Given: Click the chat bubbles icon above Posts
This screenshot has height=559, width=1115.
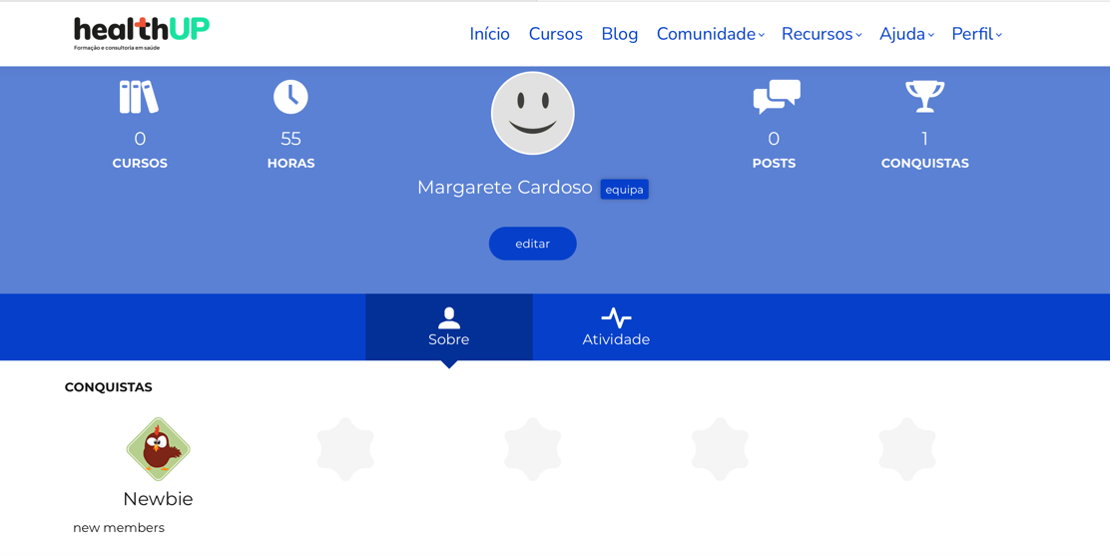Looking at the screenshot, I should (x=776, y=97).
